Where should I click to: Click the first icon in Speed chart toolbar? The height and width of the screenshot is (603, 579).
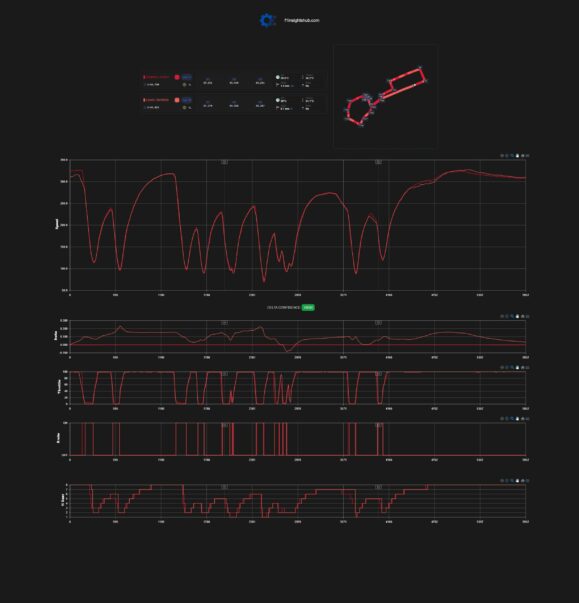point(502,156)
